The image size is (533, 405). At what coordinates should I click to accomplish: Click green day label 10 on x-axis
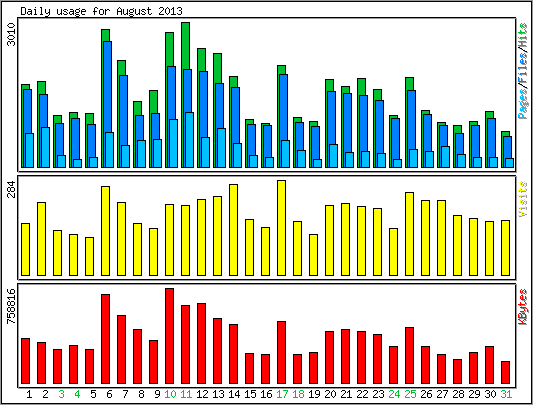pos(170,394)
